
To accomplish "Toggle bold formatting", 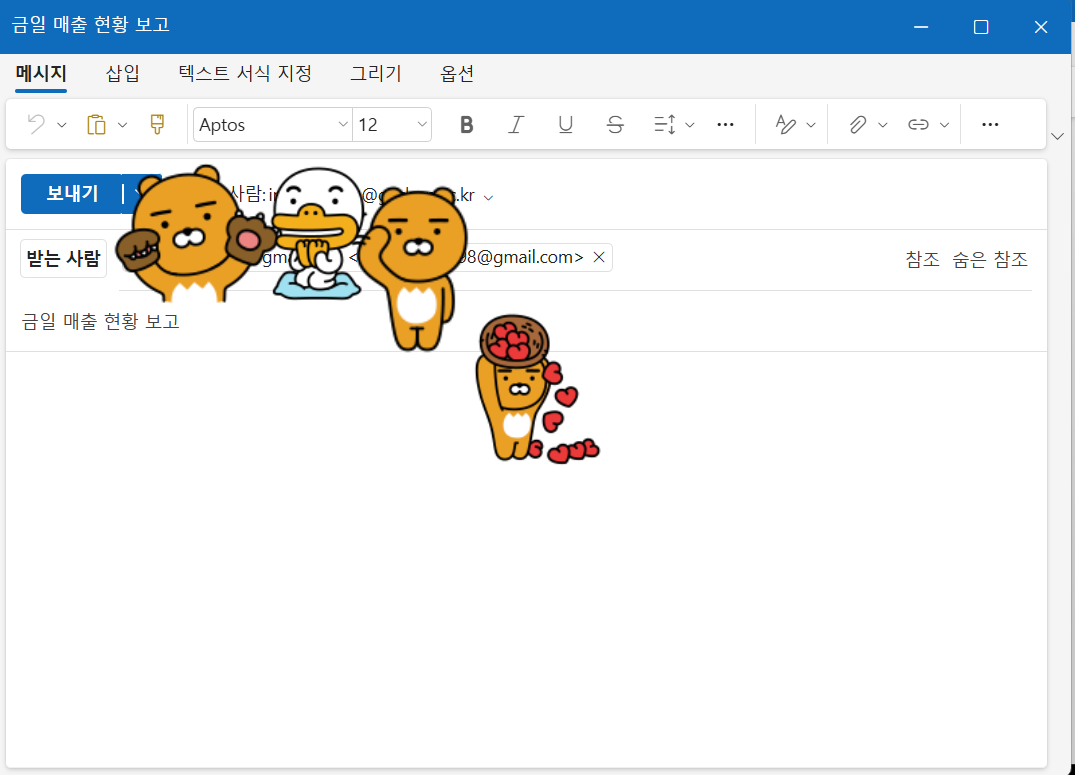I will tap(466, 124).
